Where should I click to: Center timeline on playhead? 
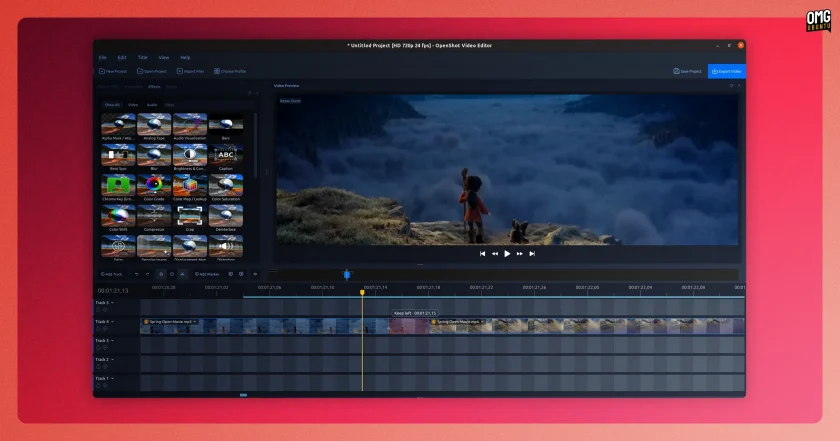click(255, 274)
